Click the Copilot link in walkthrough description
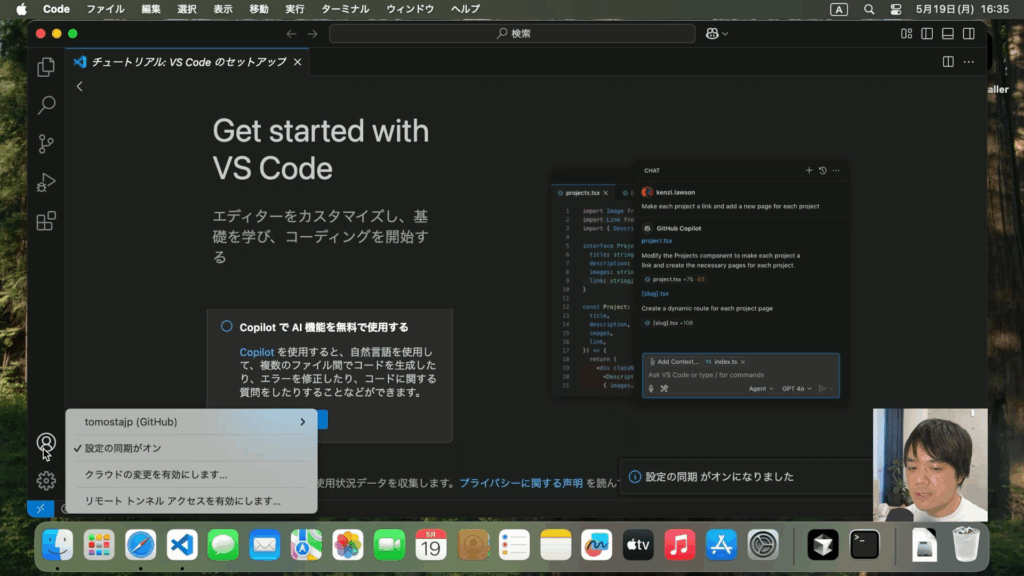Viewport: 1024px width, 576px height. [256, 353]
